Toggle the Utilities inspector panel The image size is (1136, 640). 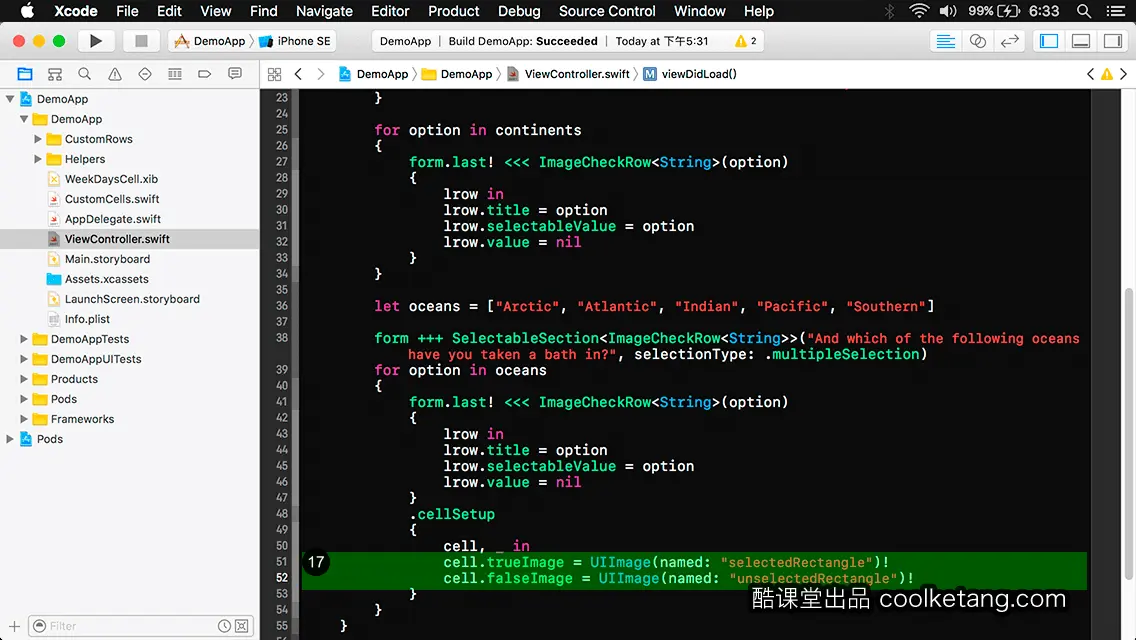coord(1113,41)
